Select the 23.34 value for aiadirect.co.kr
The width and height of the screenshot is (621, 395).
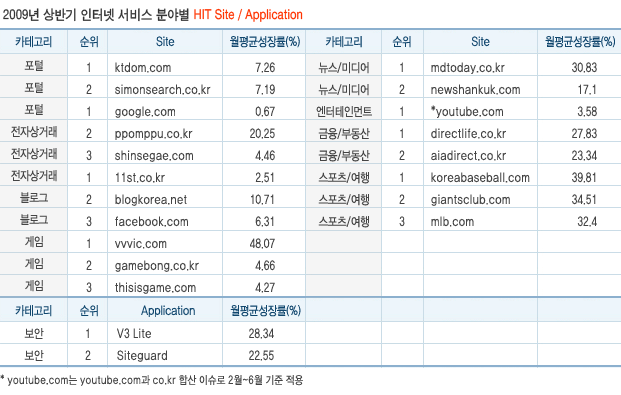click(x=584, y=156)
